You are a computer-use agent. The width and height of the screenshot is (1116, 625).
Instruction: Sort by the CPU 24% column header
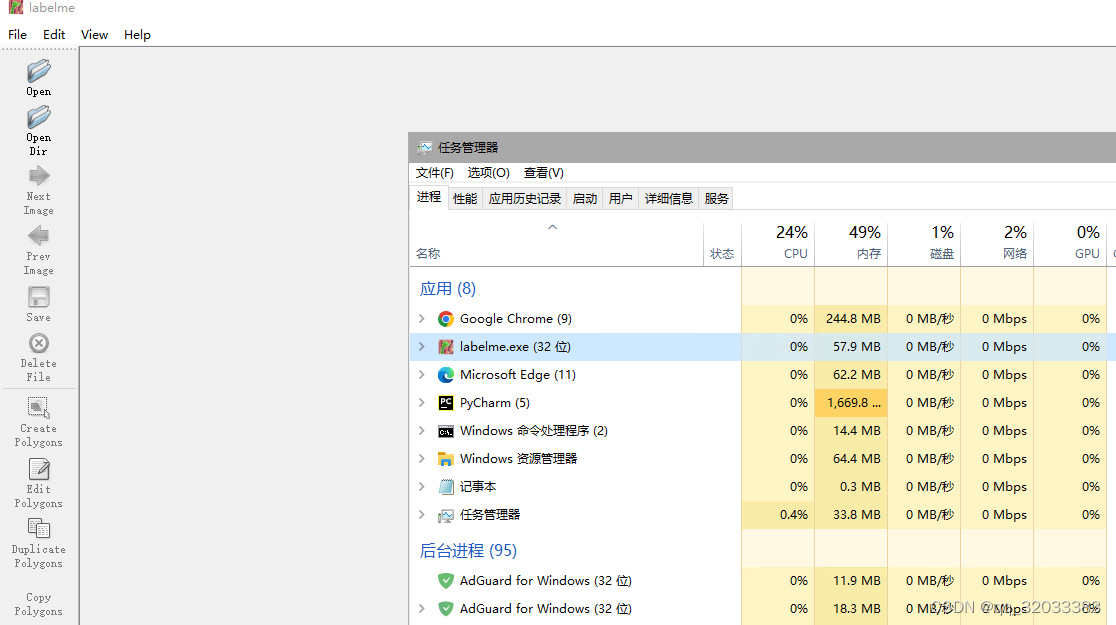(x=778, y=244)
